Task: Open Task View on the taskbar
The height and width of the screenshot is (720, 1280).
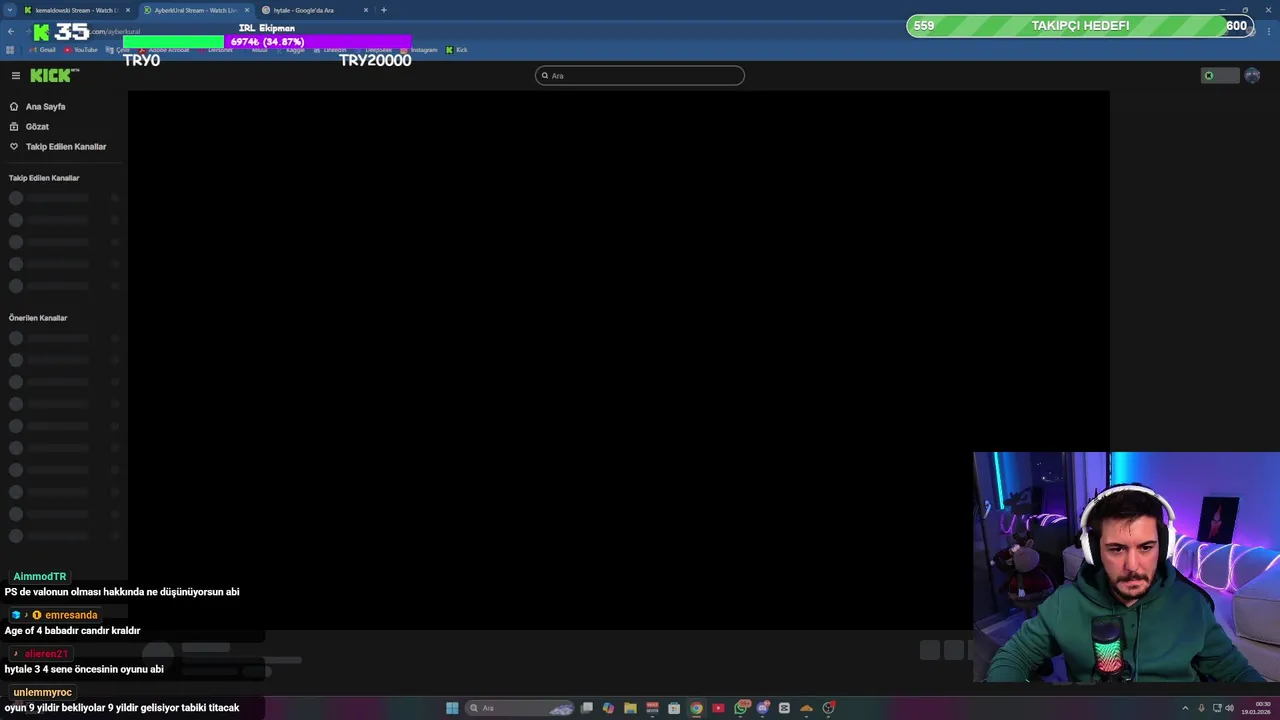Action: pyautogui.click(x=587, y=708)
